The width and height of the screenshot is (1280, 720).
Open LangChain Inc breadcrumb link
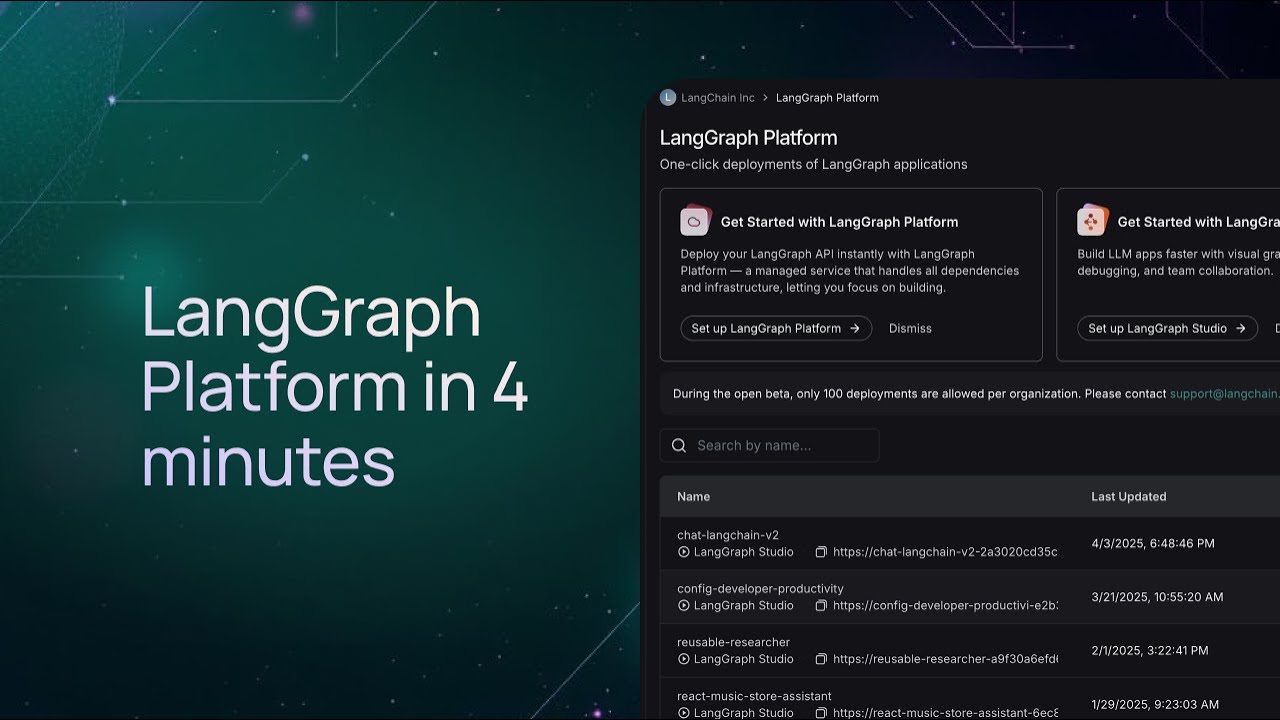pyautogui.click(x=718, y=98)
